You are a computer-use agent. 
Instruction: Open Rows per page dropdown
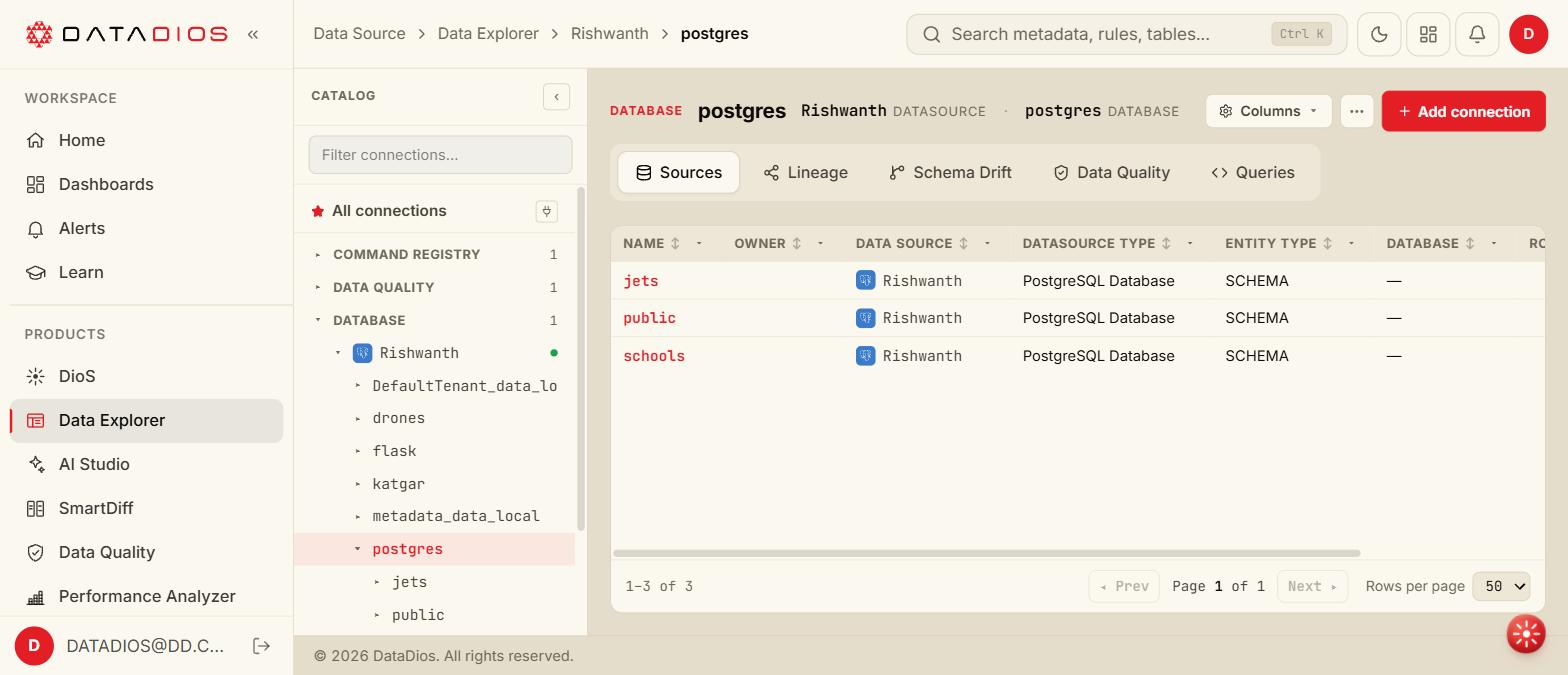coord(1501,586)
